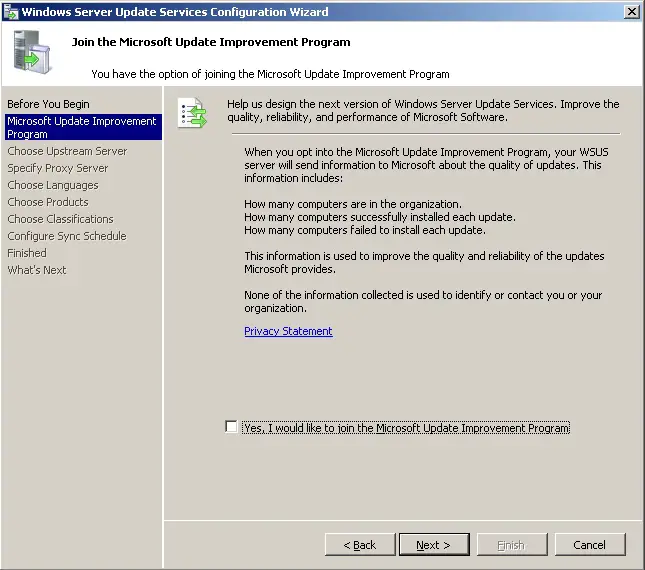Close the wizard window with X

(x=631, y=12)
